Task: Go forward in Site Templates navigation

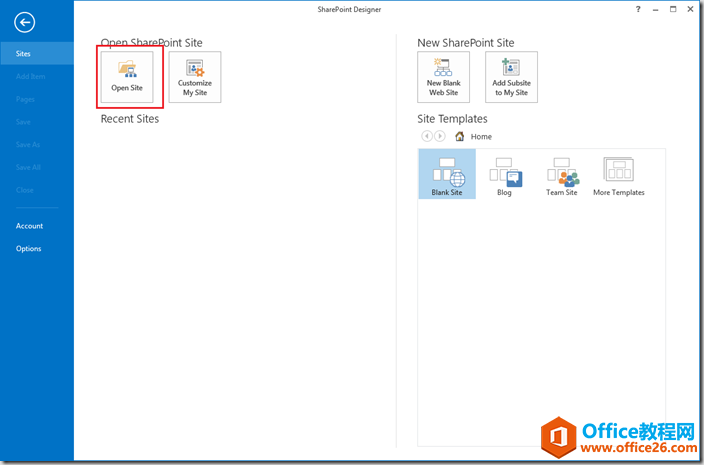Action: pyautogui.click(x=440, y=136)
